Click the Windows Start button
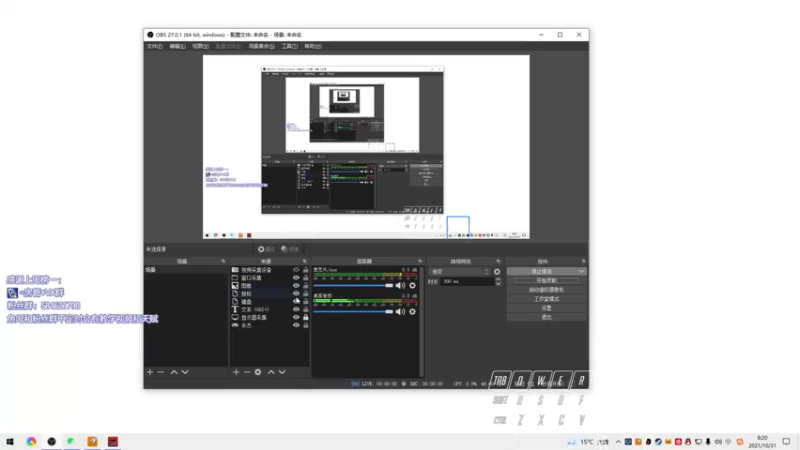The height and width of the screenshot is (450, 800). [x=10, y=441]
